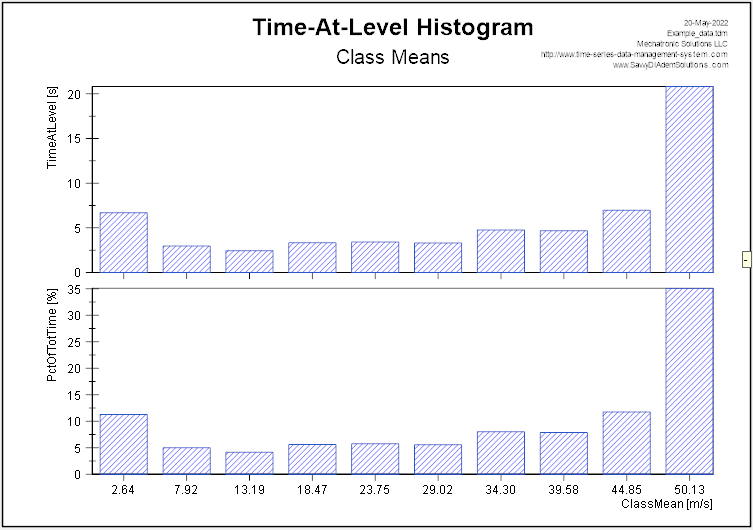Click the ClassMean [m/s] axis label

click(x=667, y=505)
